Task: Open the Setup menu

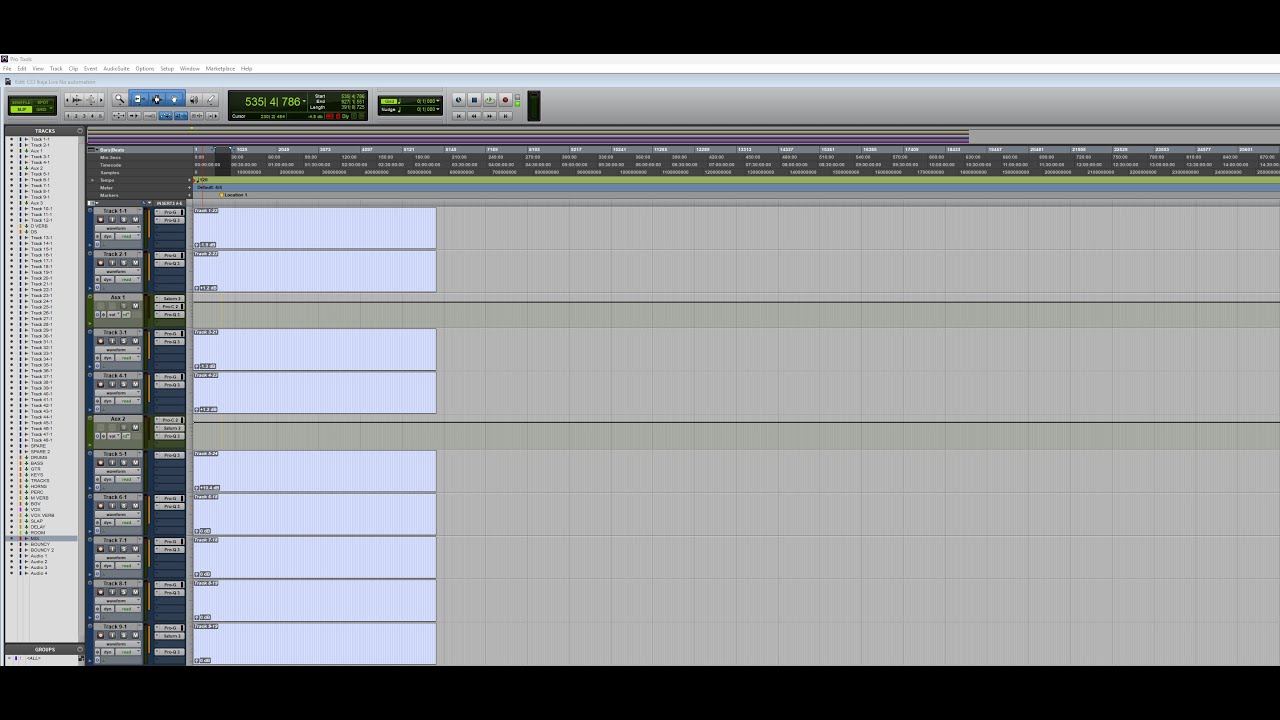Action: (x=167, y=69)
